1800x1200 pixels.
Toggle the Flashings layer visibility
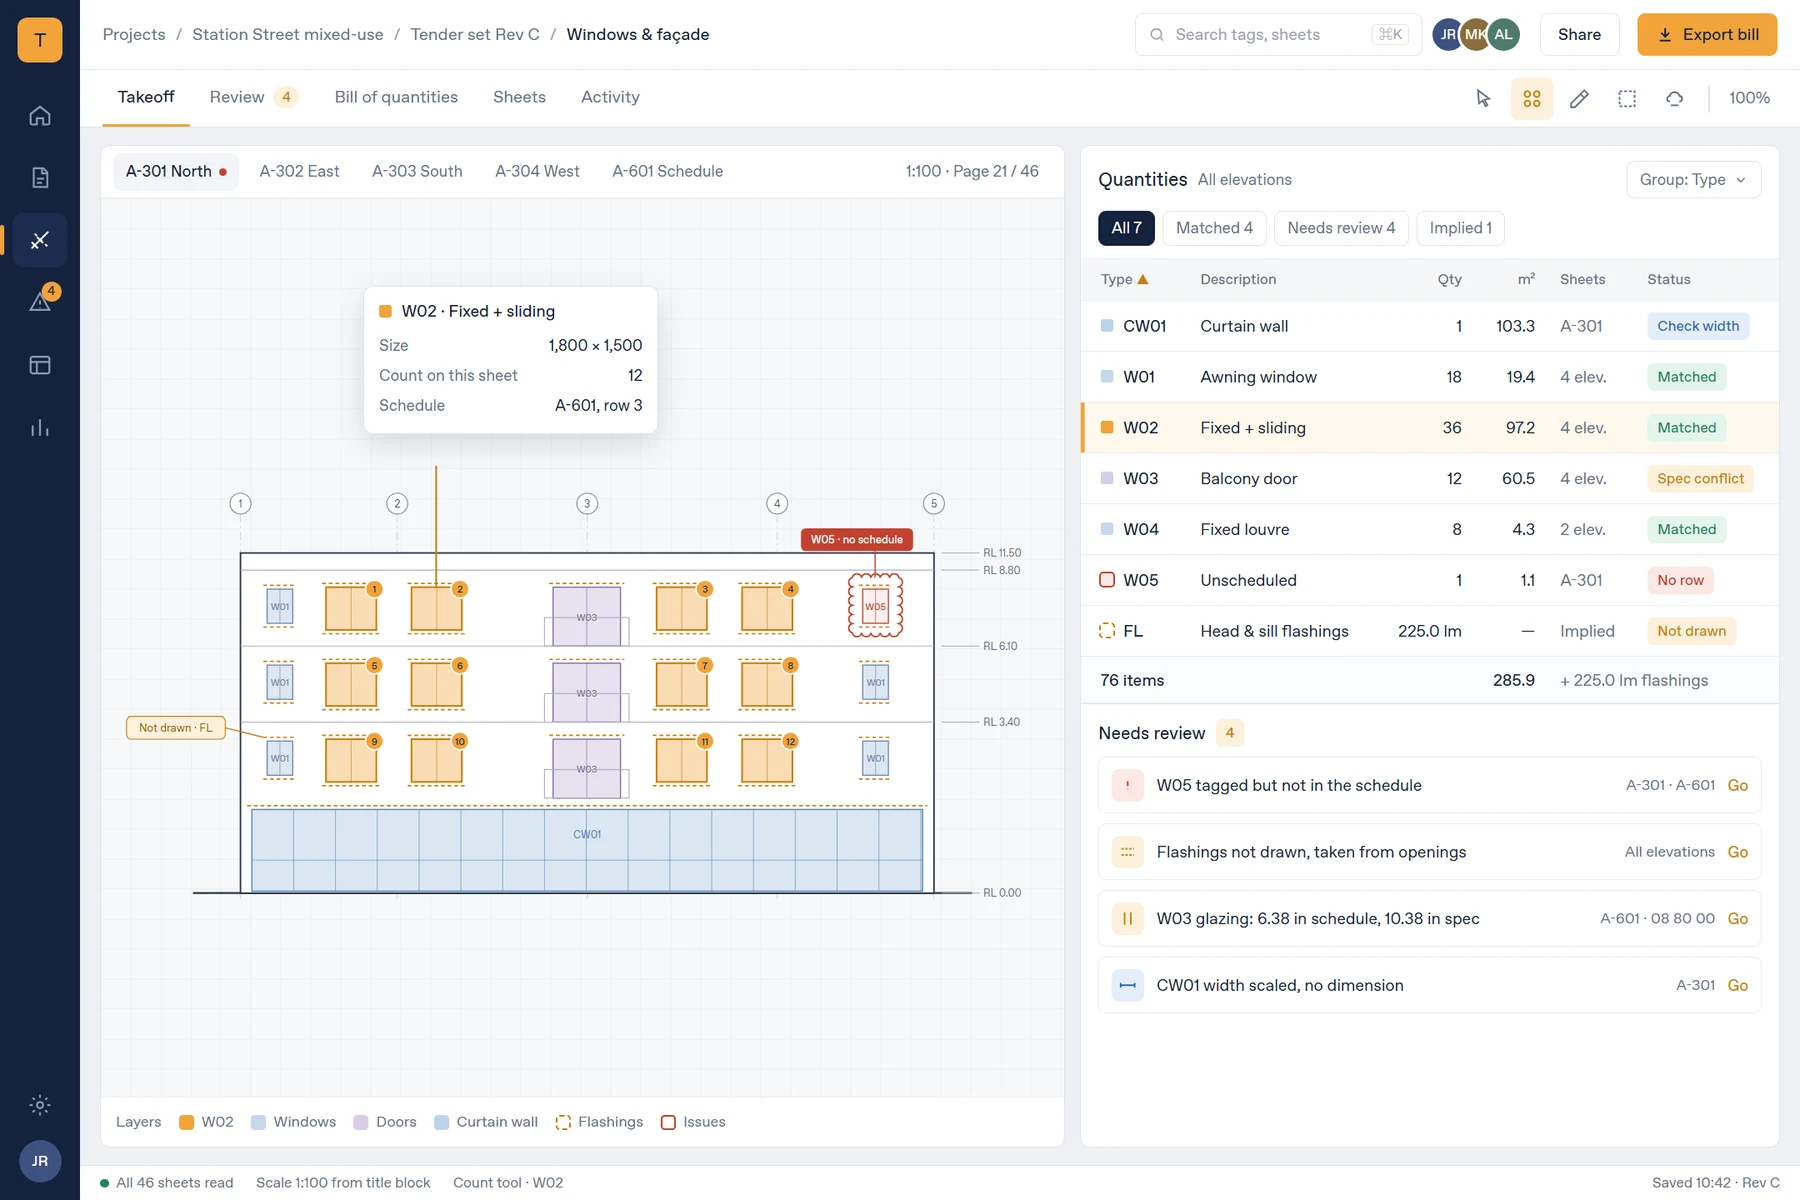coord(599,1122)
